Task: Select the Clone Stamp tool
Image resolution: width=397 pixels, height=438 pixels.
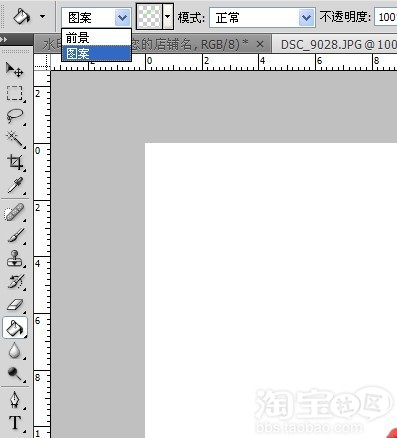Action: 15,259
